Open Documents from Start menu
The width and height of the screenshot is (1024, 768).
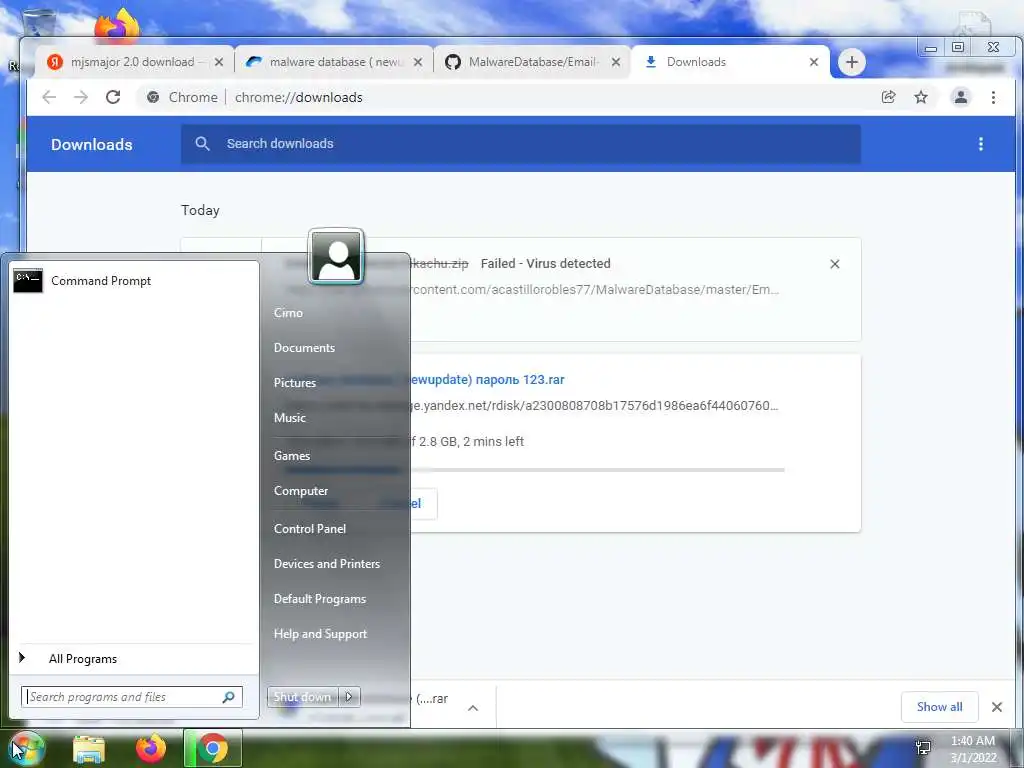pyautogui.click(x=304, y=348)
